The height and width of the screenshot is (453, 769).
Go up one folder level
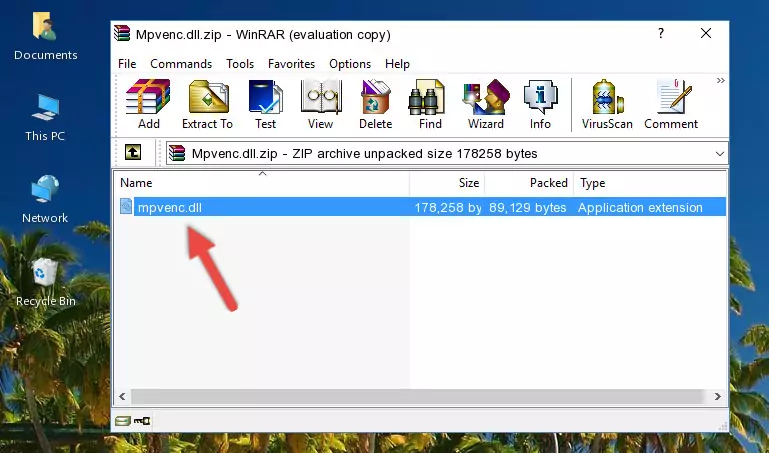coord(133,152)
